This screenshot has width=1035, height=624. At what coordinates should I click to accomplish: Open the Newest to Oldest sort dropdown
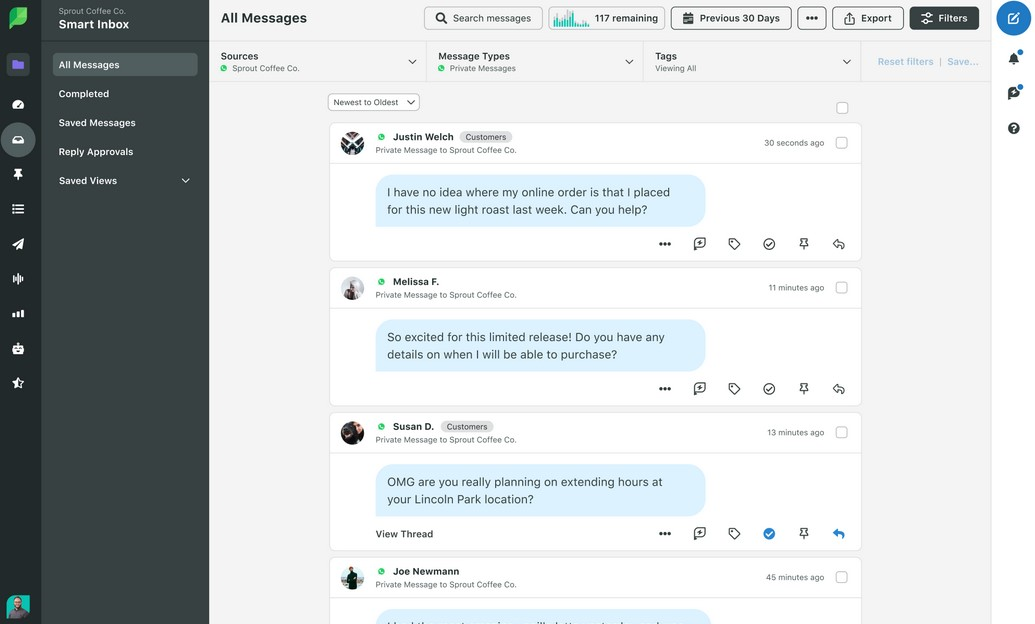pyautogui.click(x=374, y=102)
